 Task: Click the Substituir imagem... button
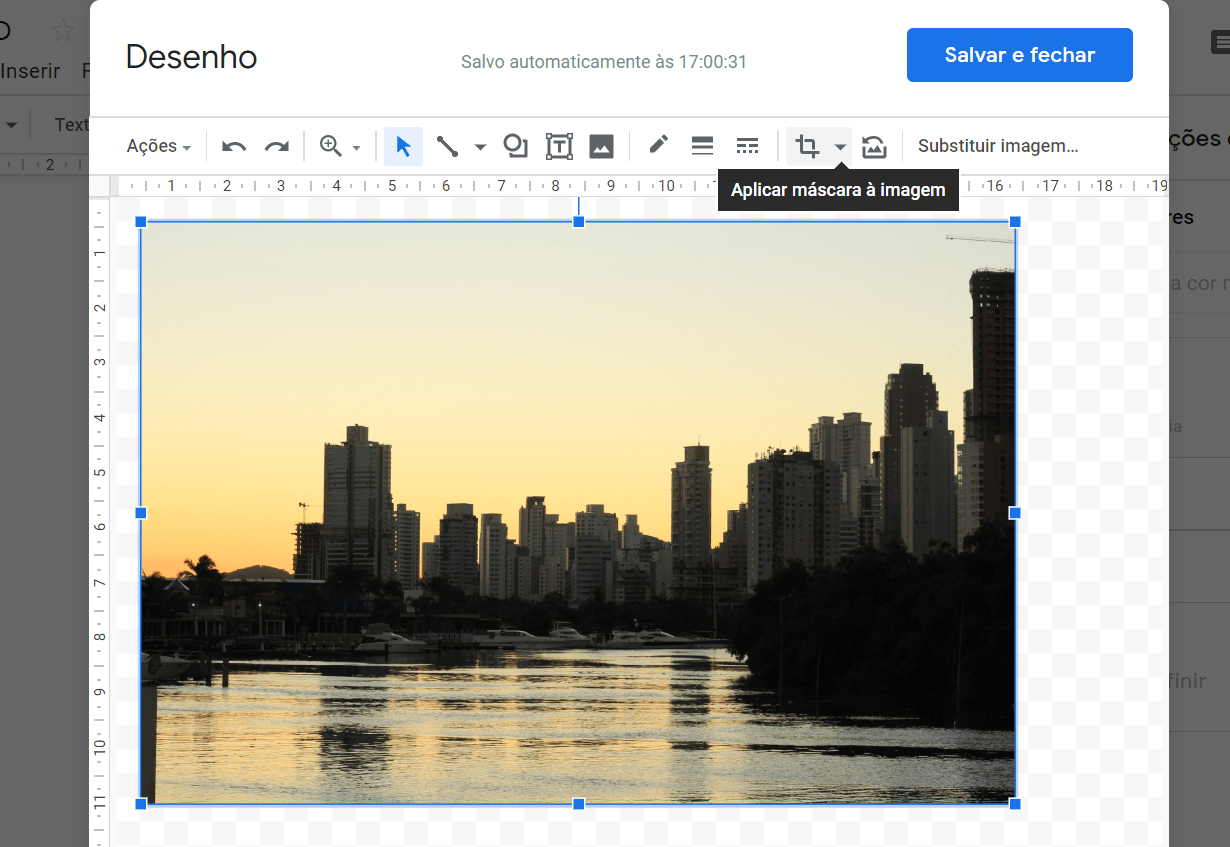[x=997, y=146]
